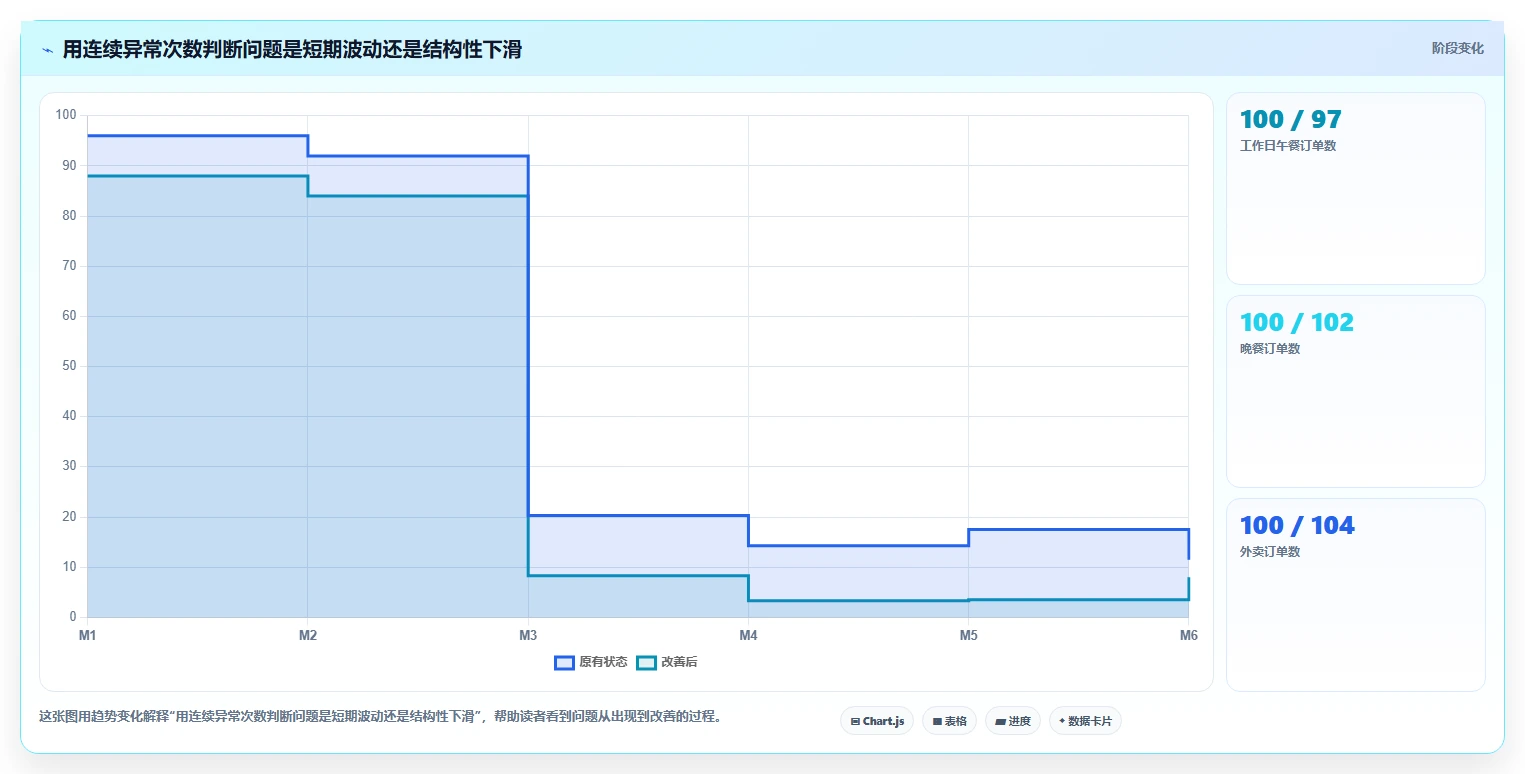Click the M4 axis label
The height and width of the screenshot is (774, 1525).
tap(748, 635)
